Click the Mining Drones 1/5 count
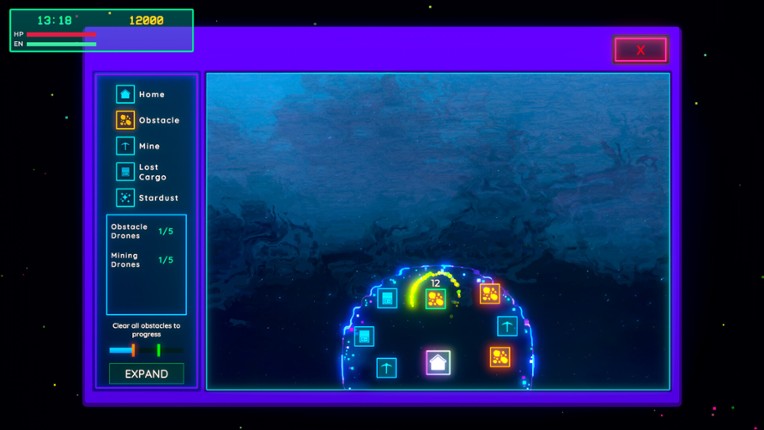The height and width of the screenshot is (430, 764). point(166,260)
